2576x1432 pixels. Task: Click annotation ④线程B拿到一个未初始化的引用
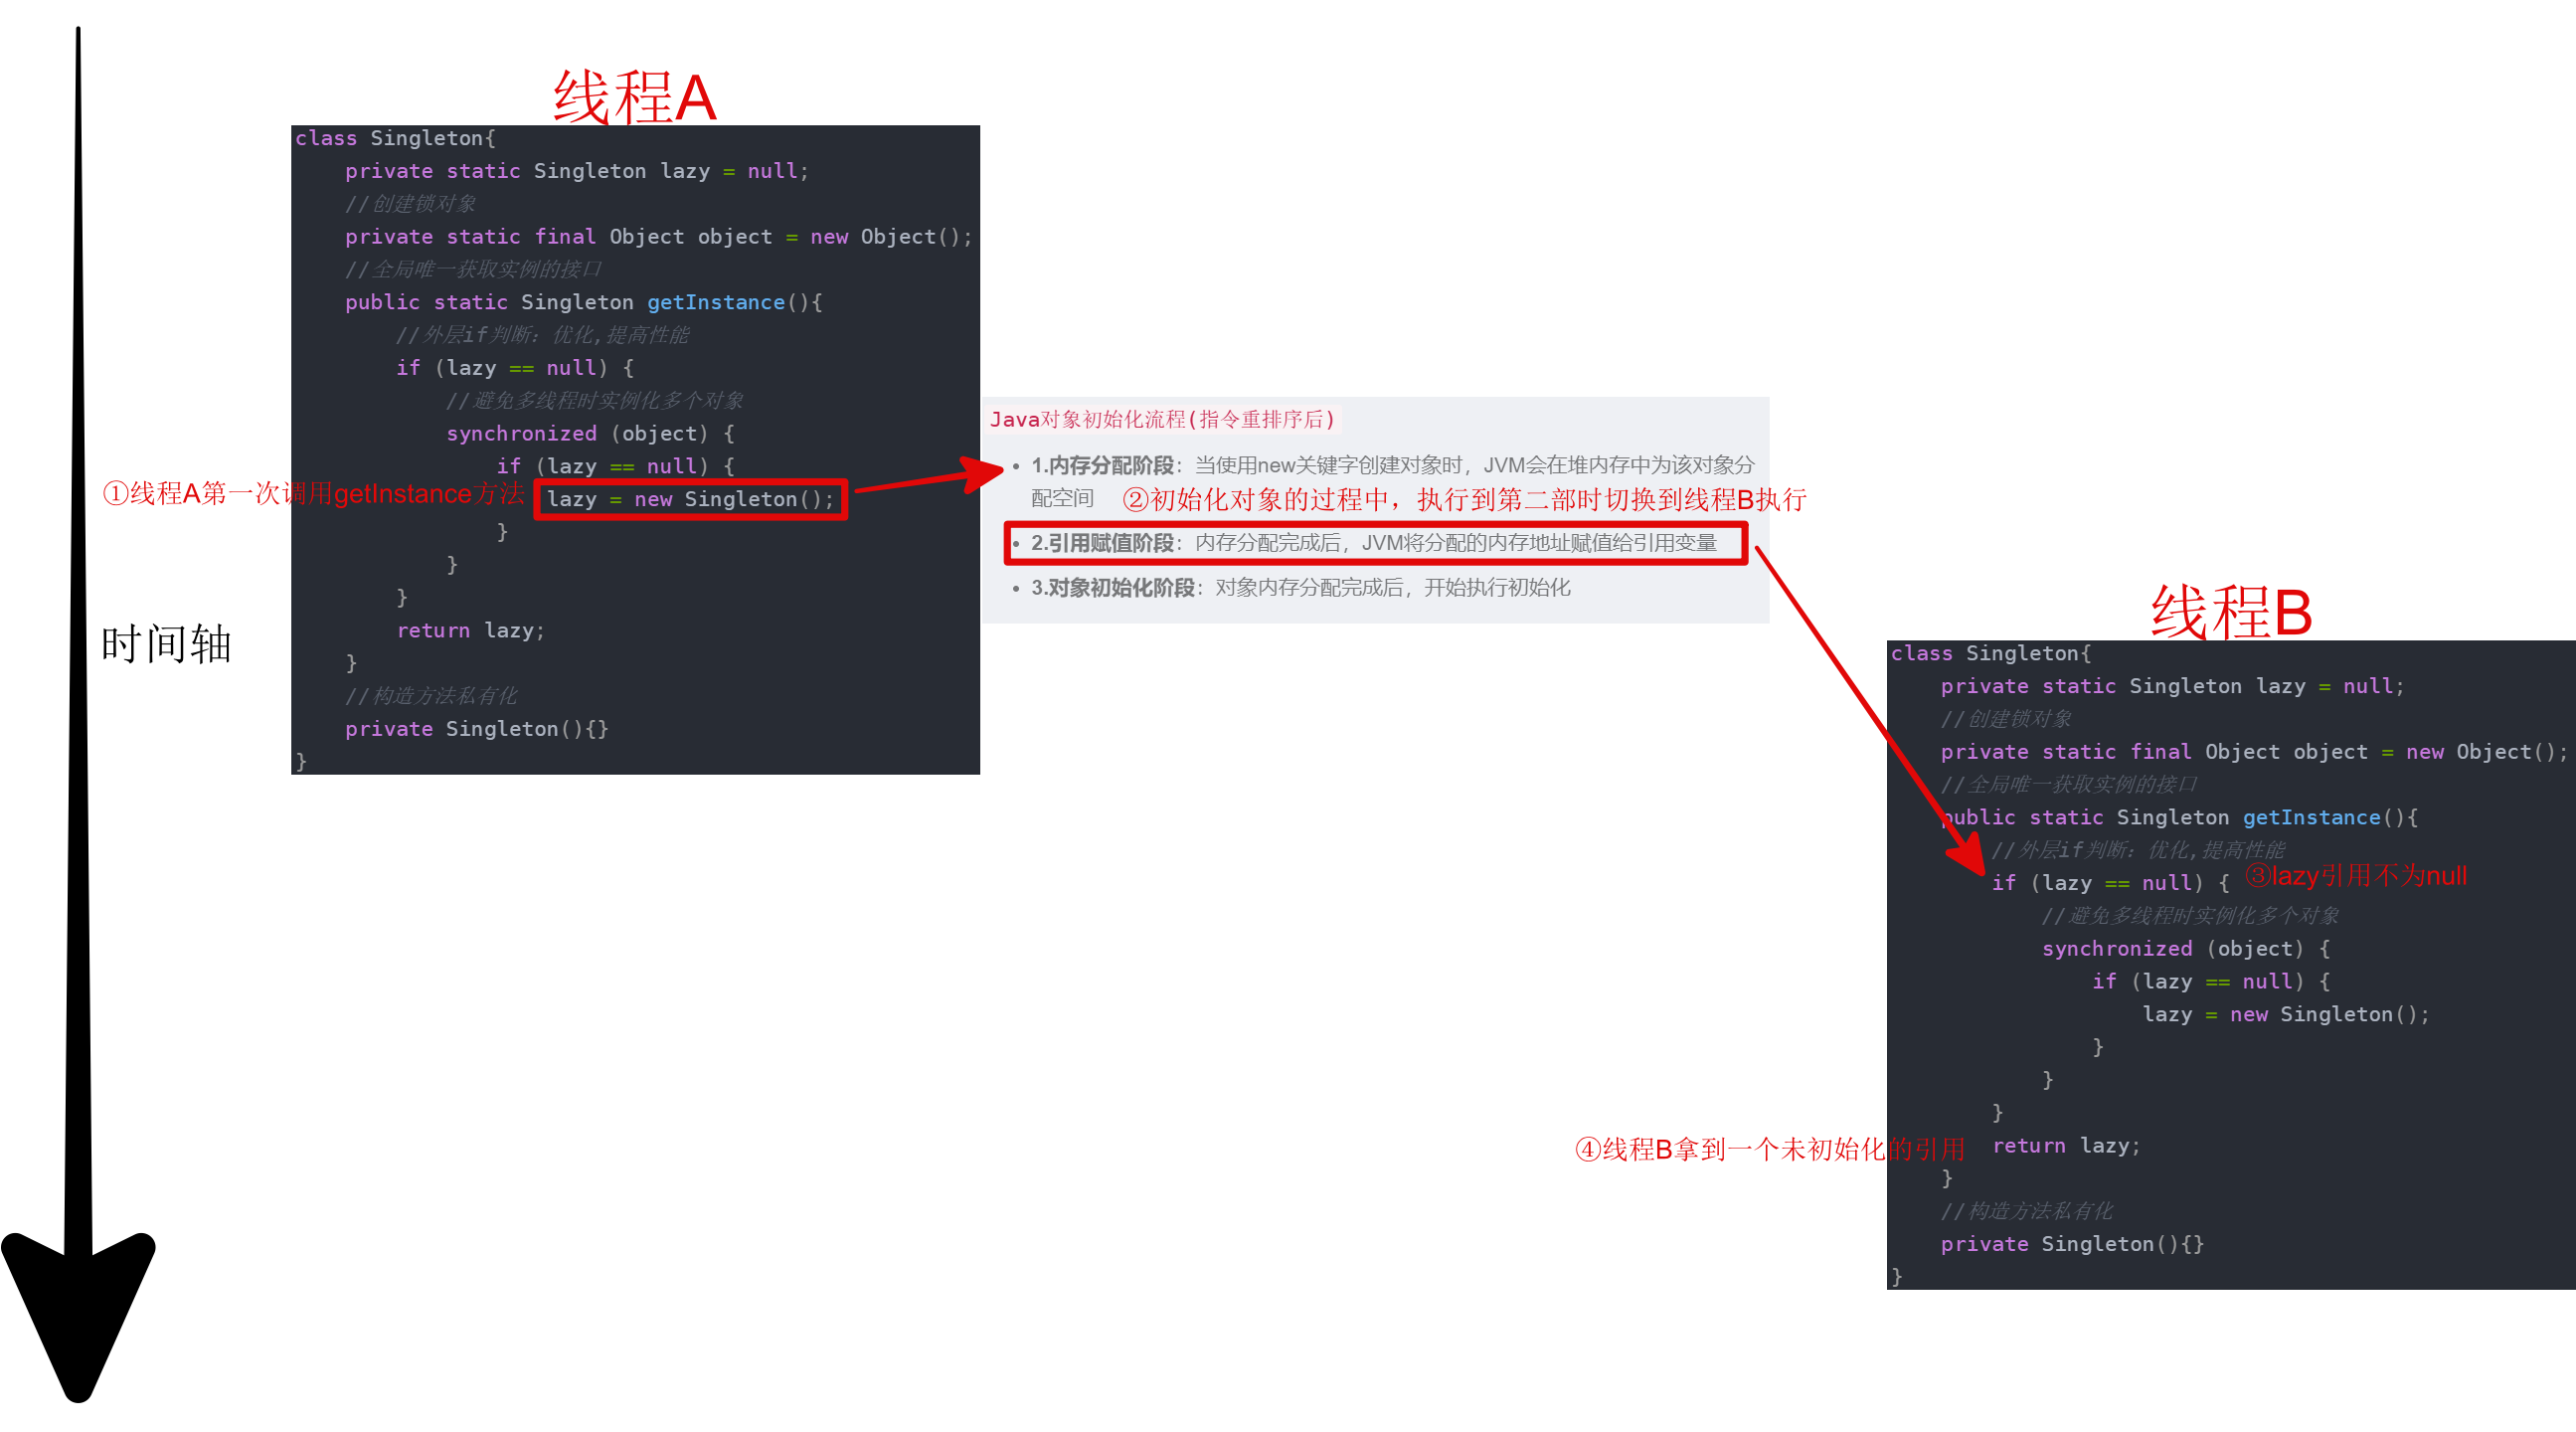click(x=1769, y=1149)
